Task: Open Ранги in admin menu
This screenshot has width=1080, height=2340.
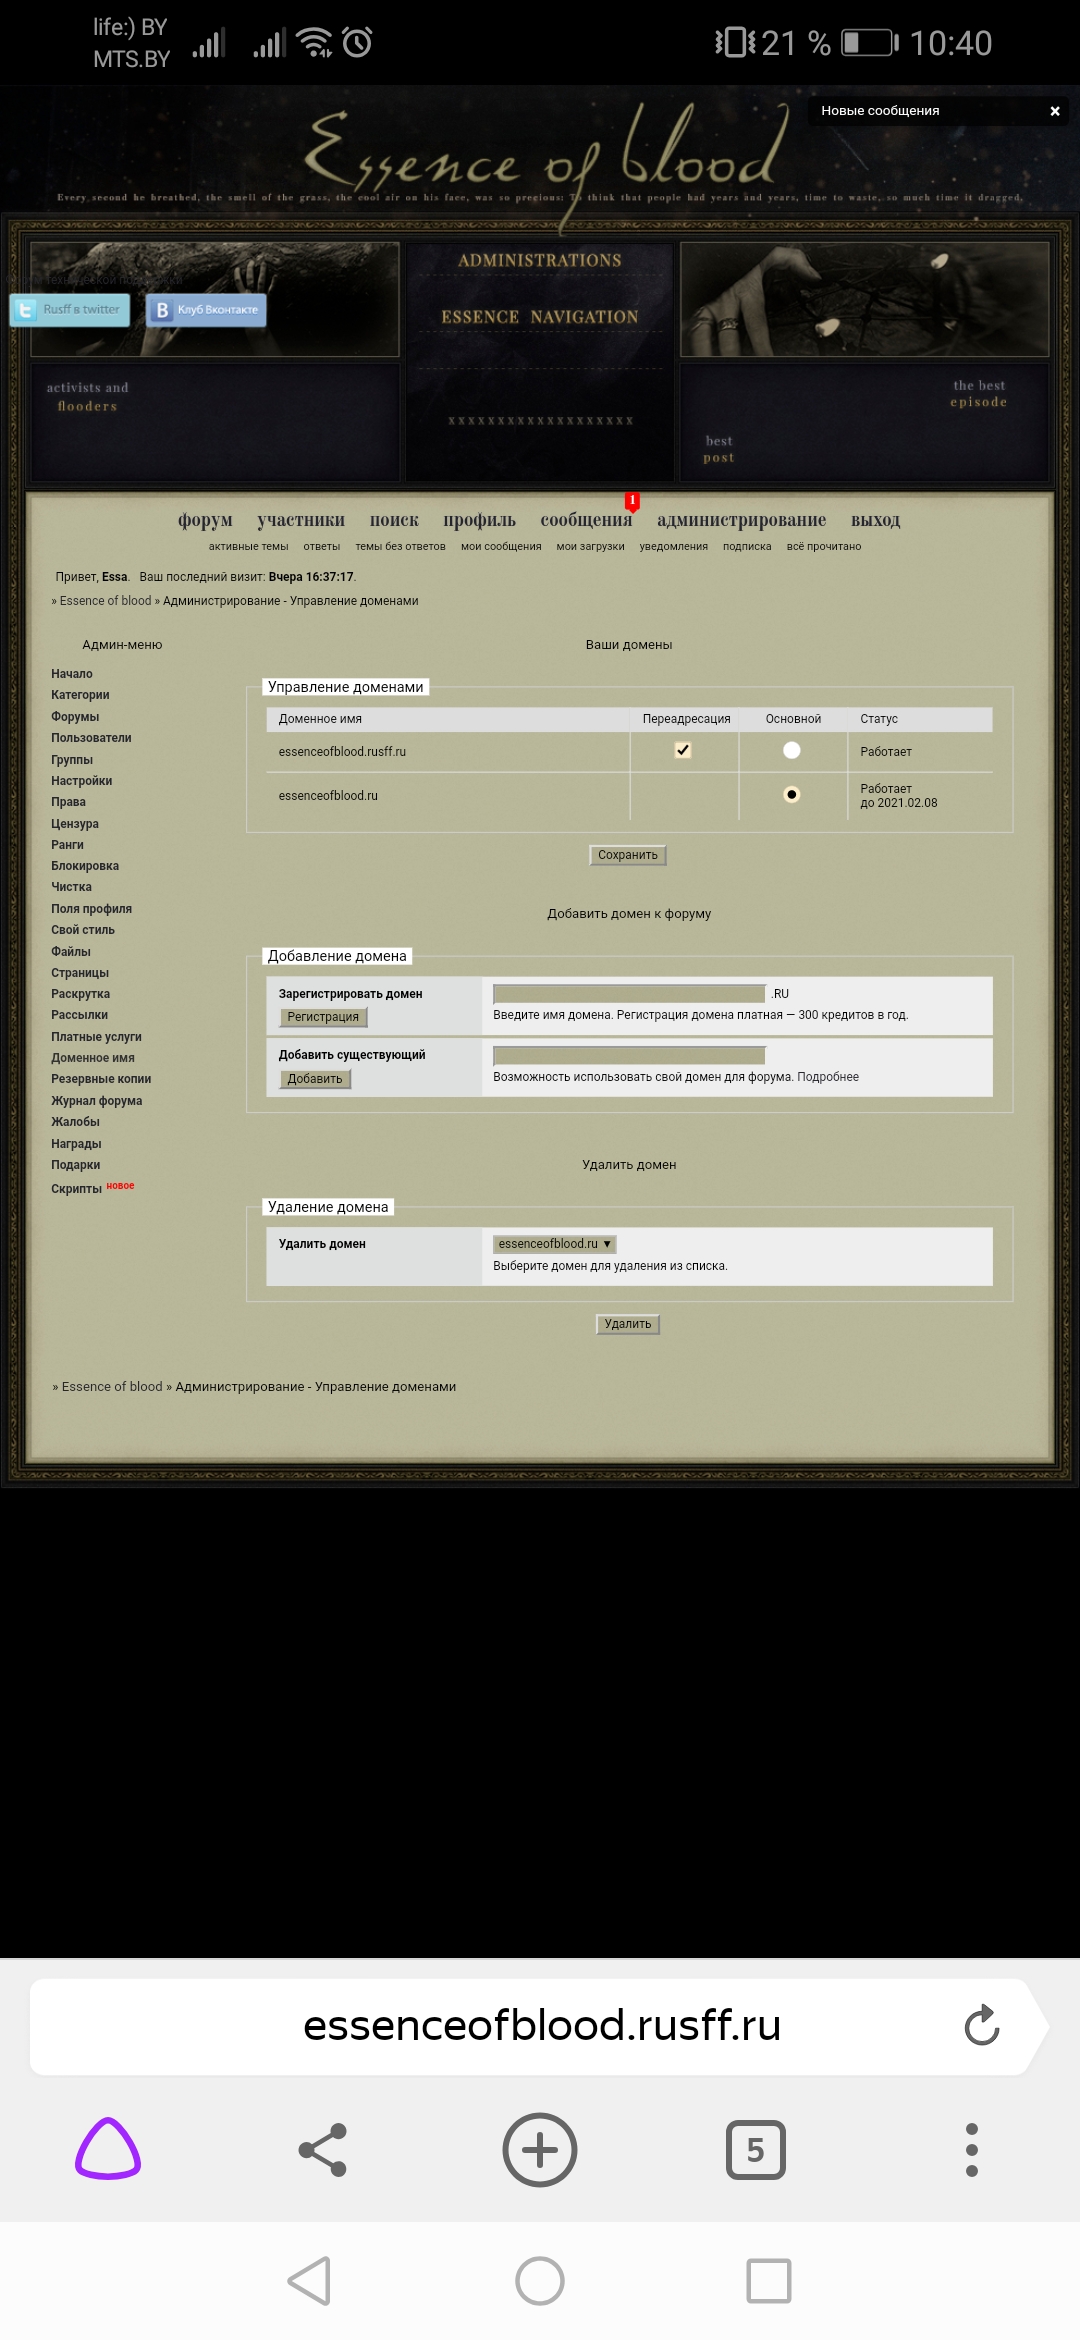Action: coord(67,845)
